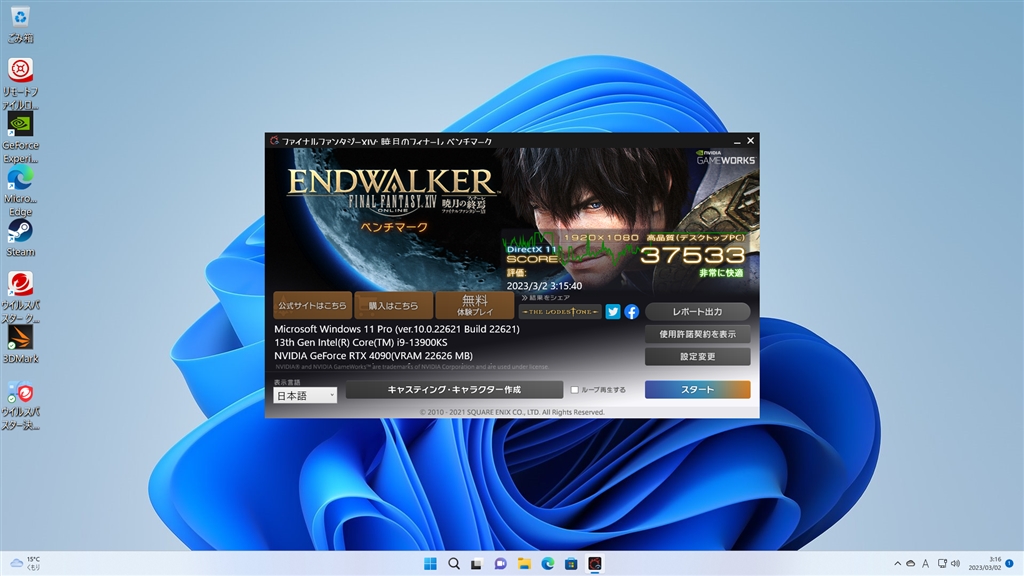Open notification badge in tray
Viewport: 1024px width, 576px height.
click(x=1010, y=563)
